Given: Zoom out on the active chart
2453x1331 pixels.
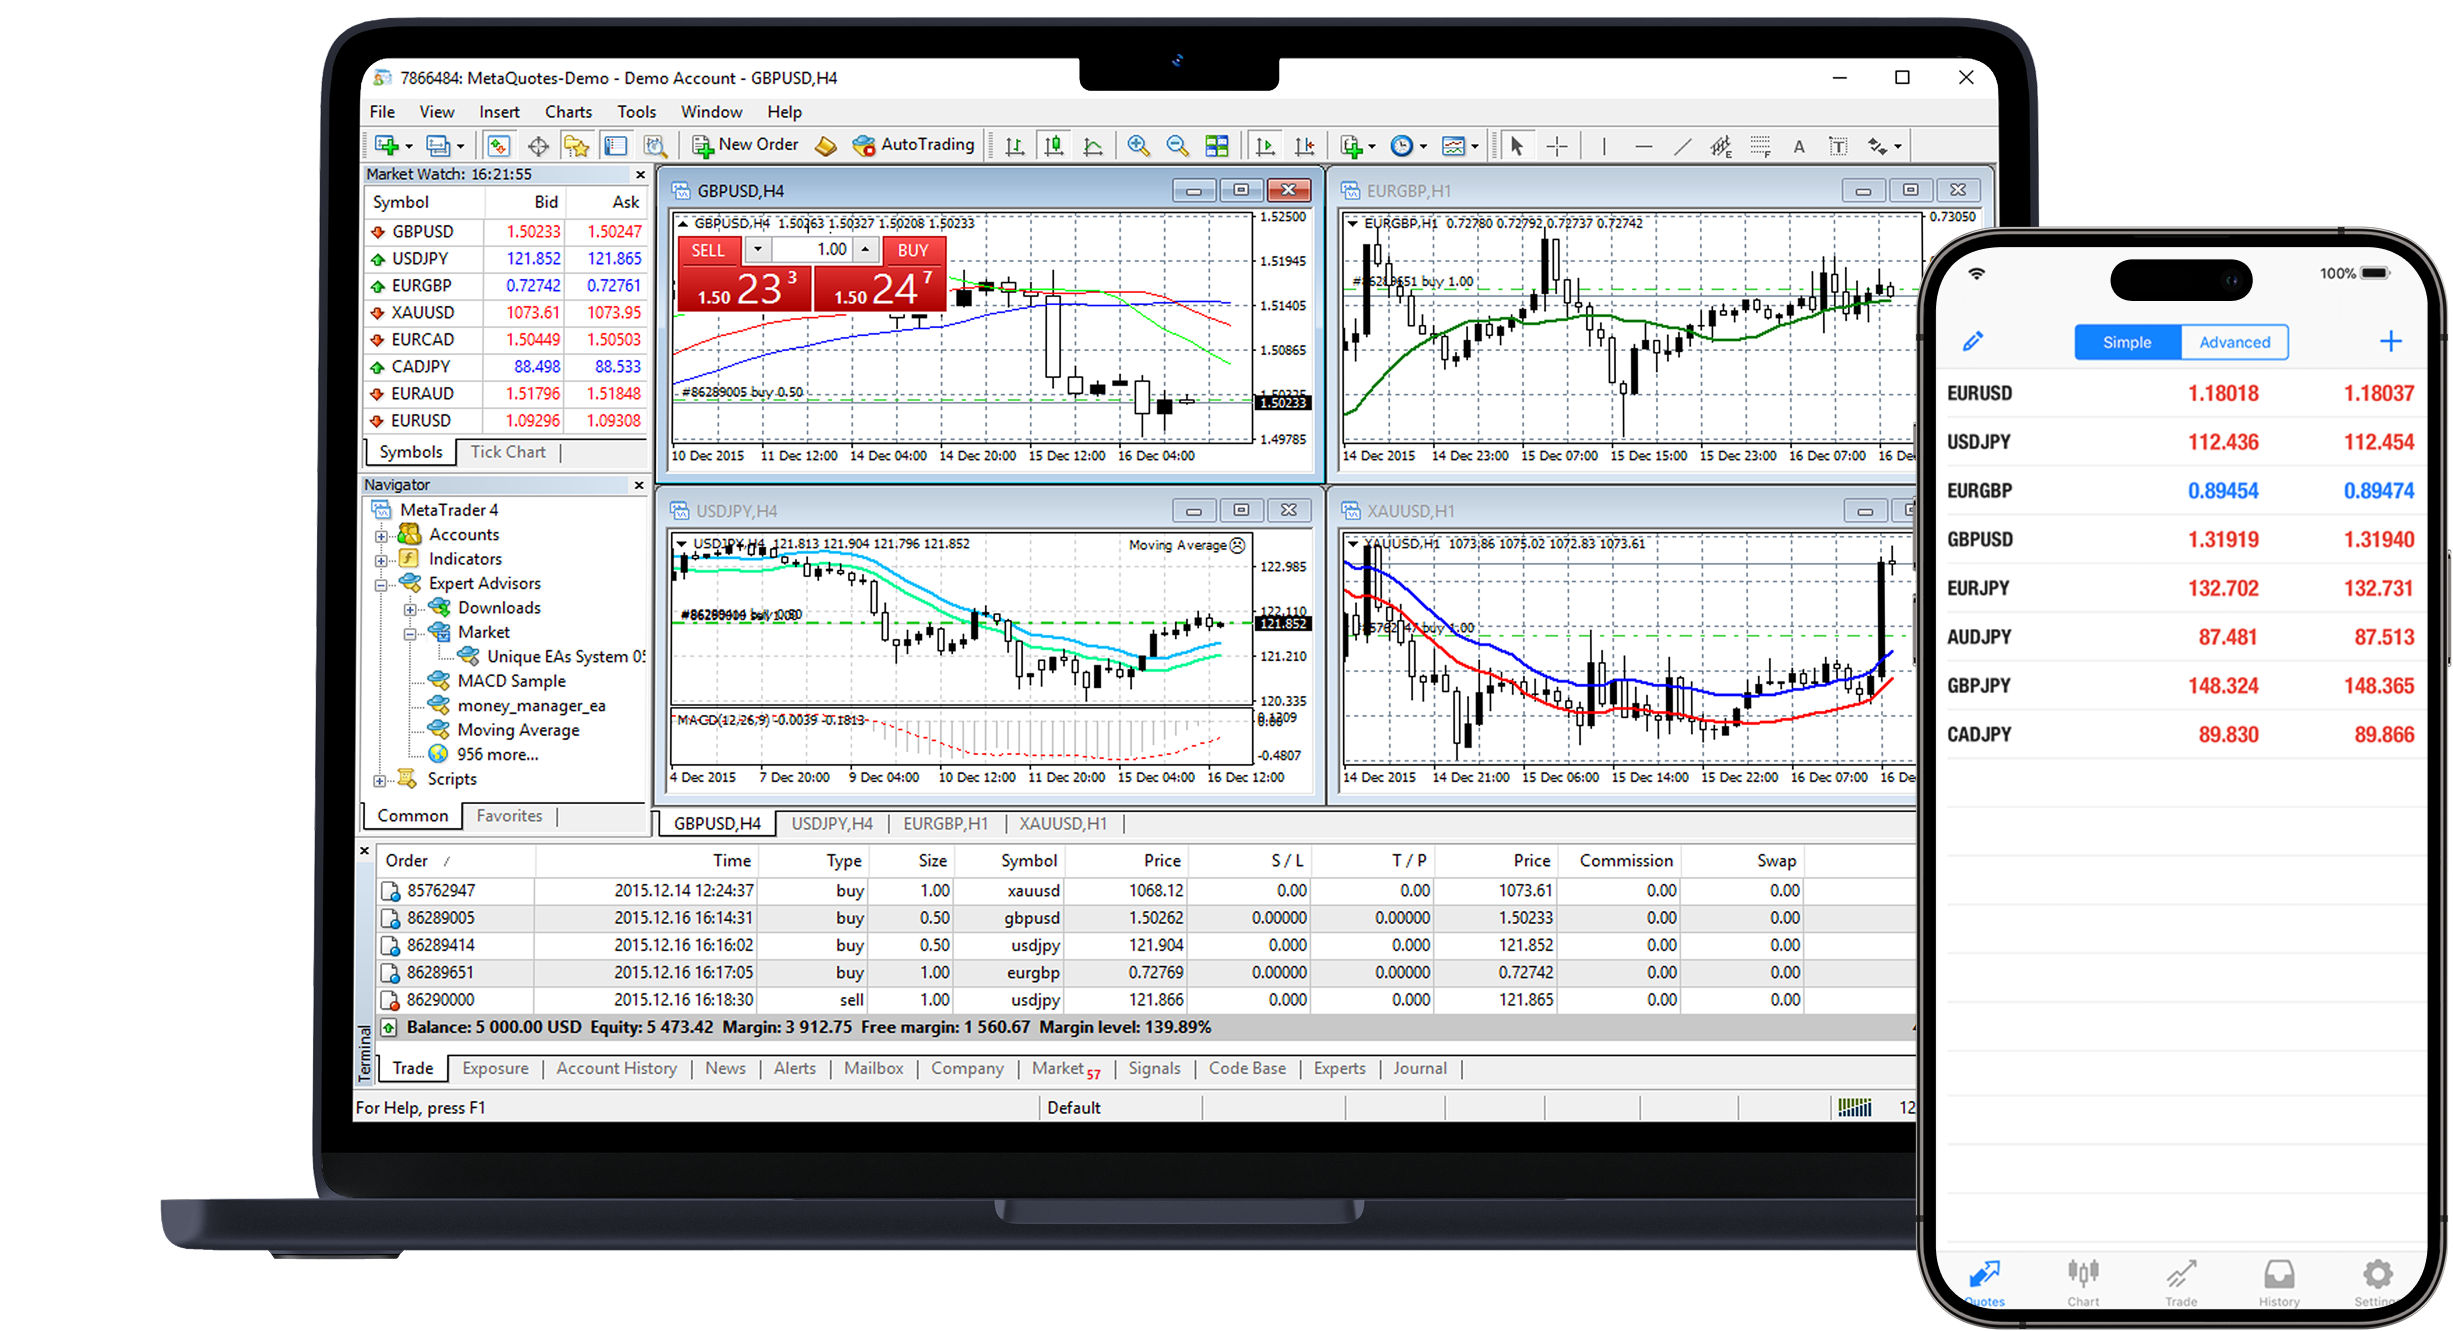Looking at the screenshot, I should coord(1176,146).
